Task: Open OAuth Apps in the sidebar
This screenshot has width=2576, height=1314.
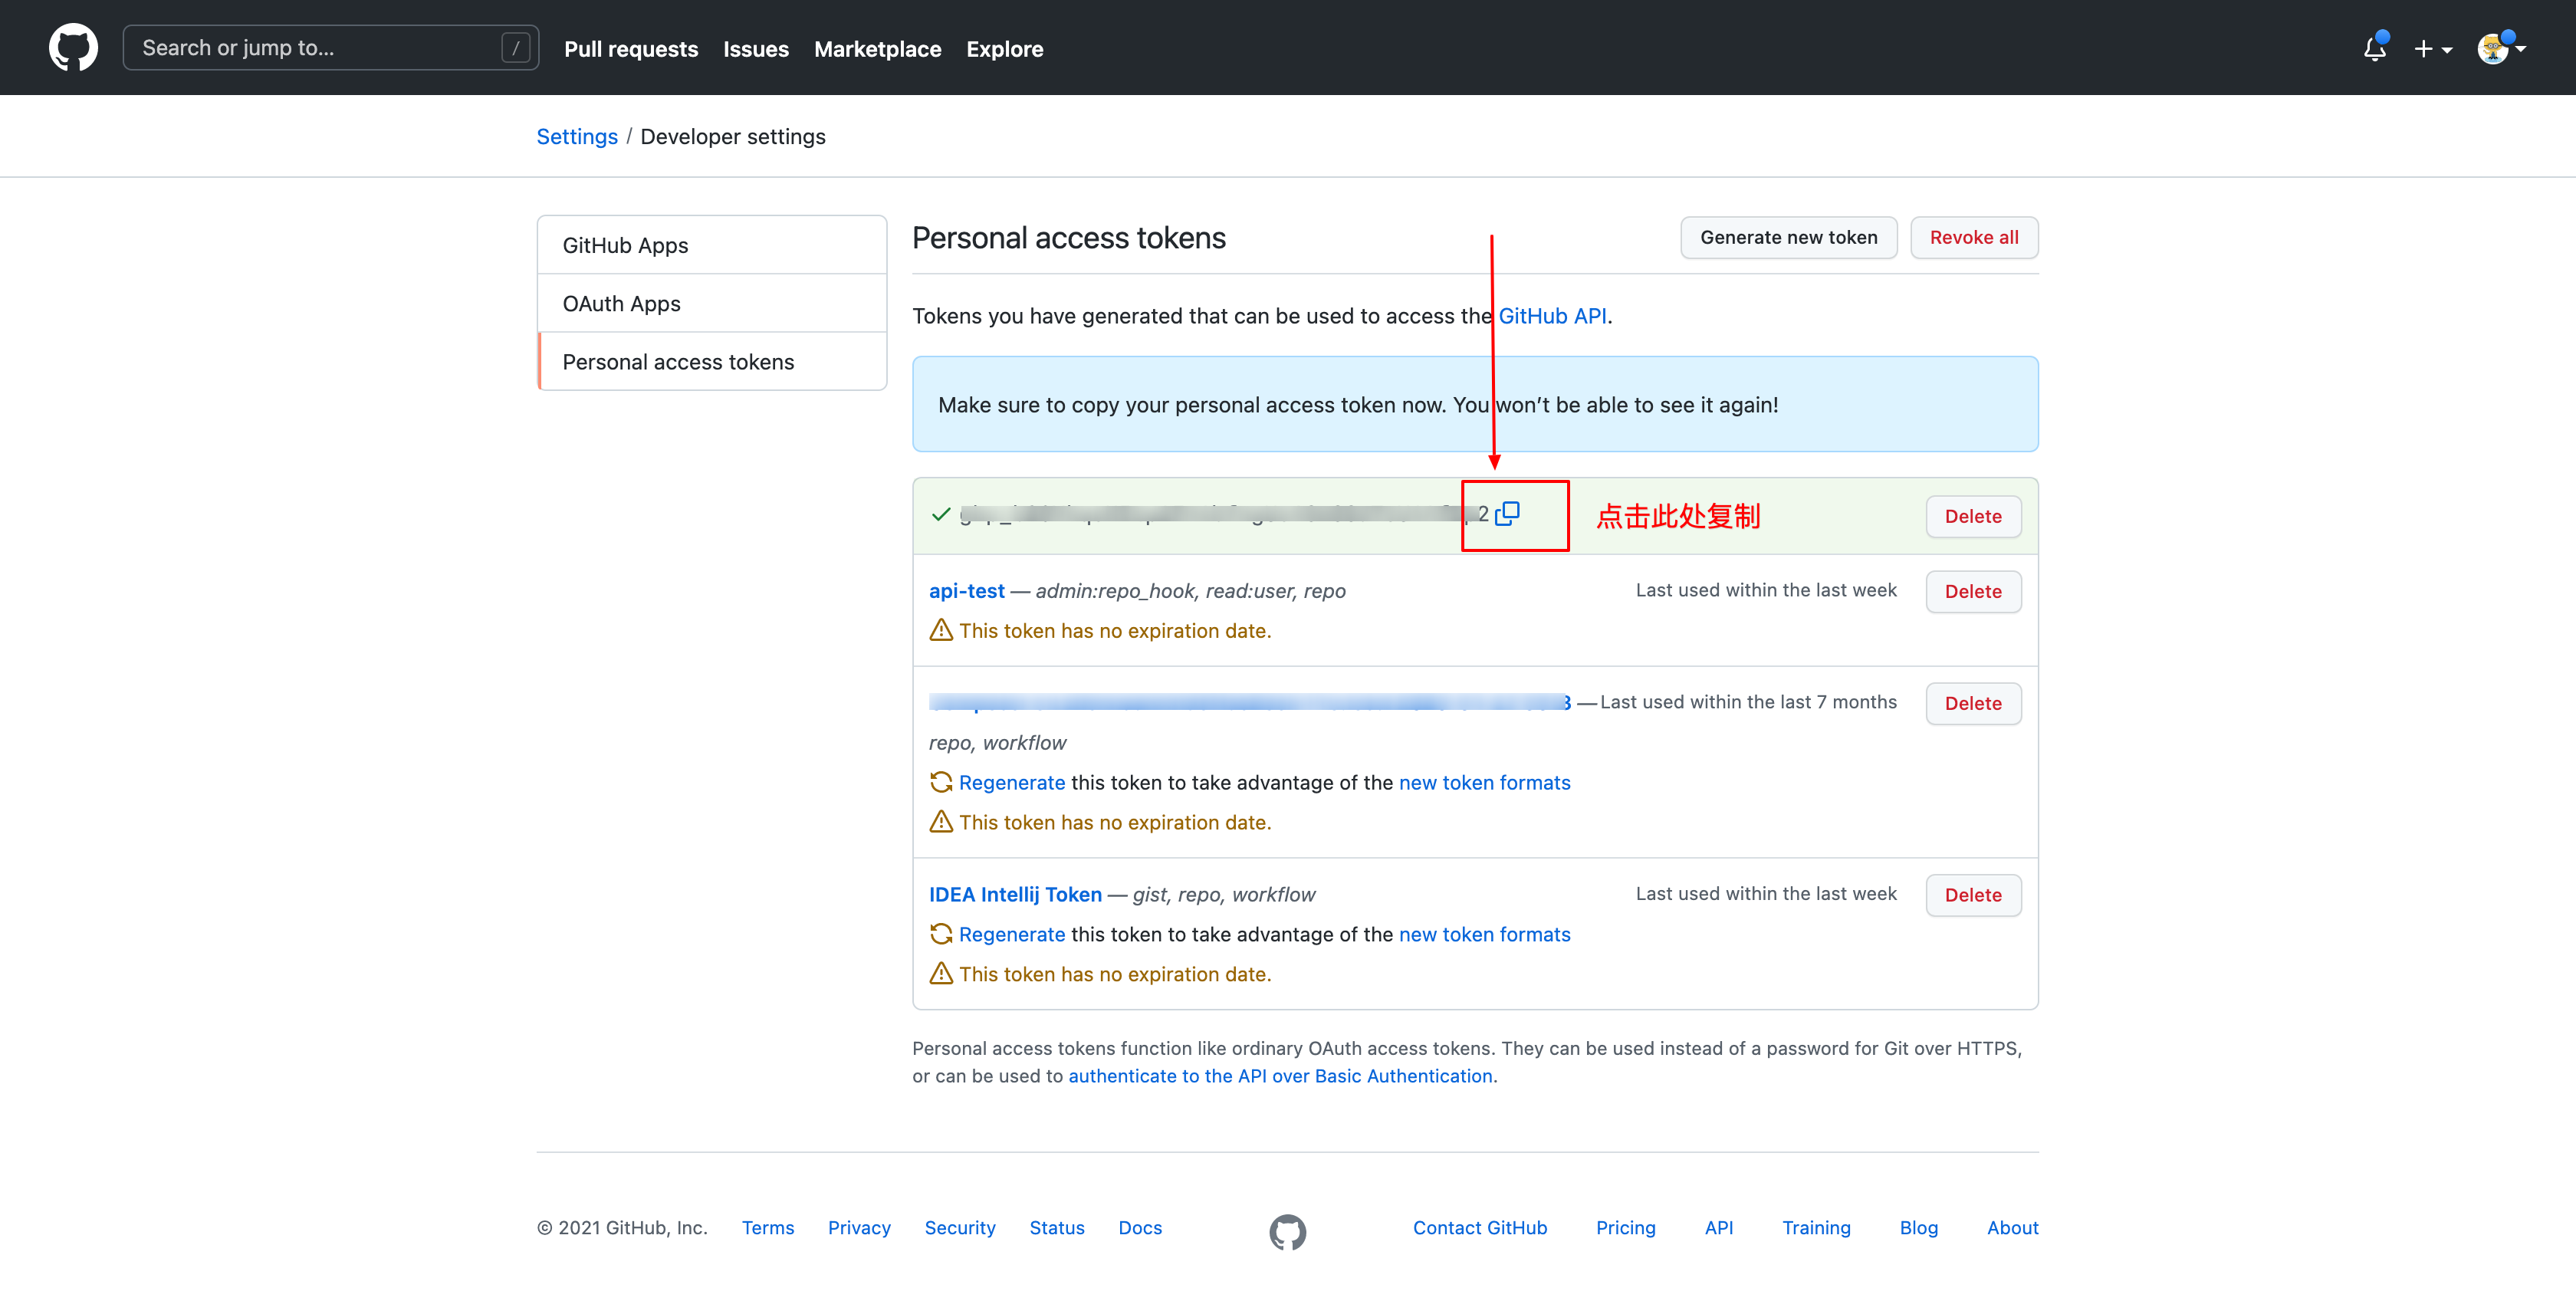Action: click(712, 303)
